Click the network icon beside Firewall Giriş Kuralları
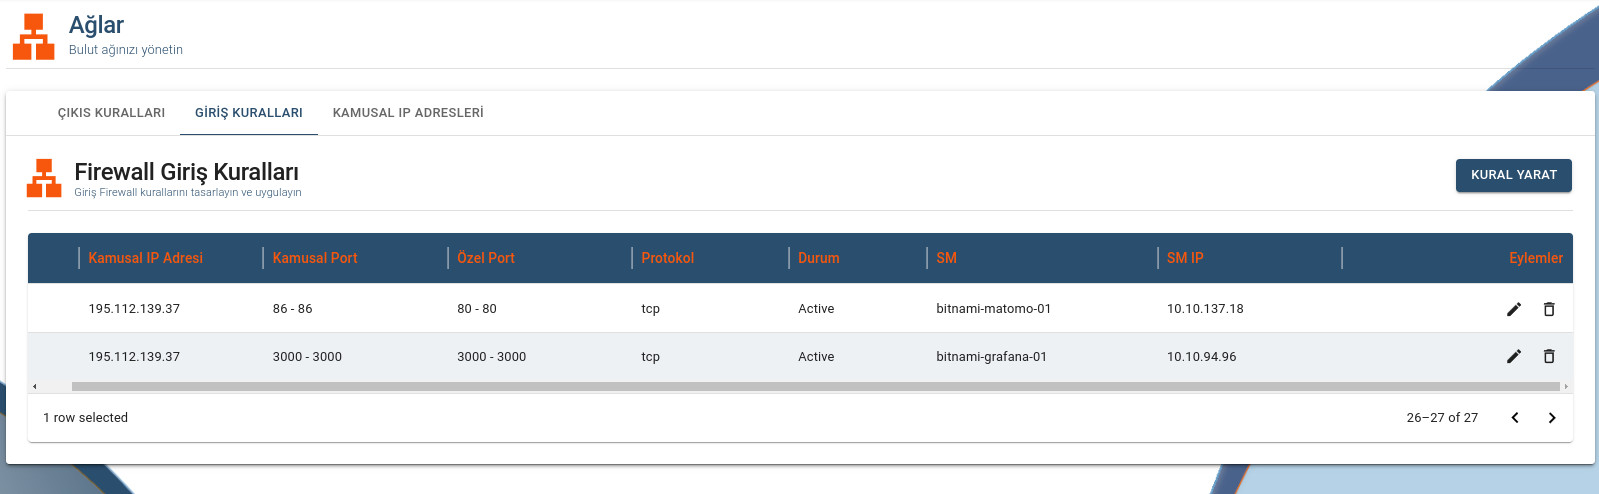1599x494 pixels. click(x=44, y=178)
